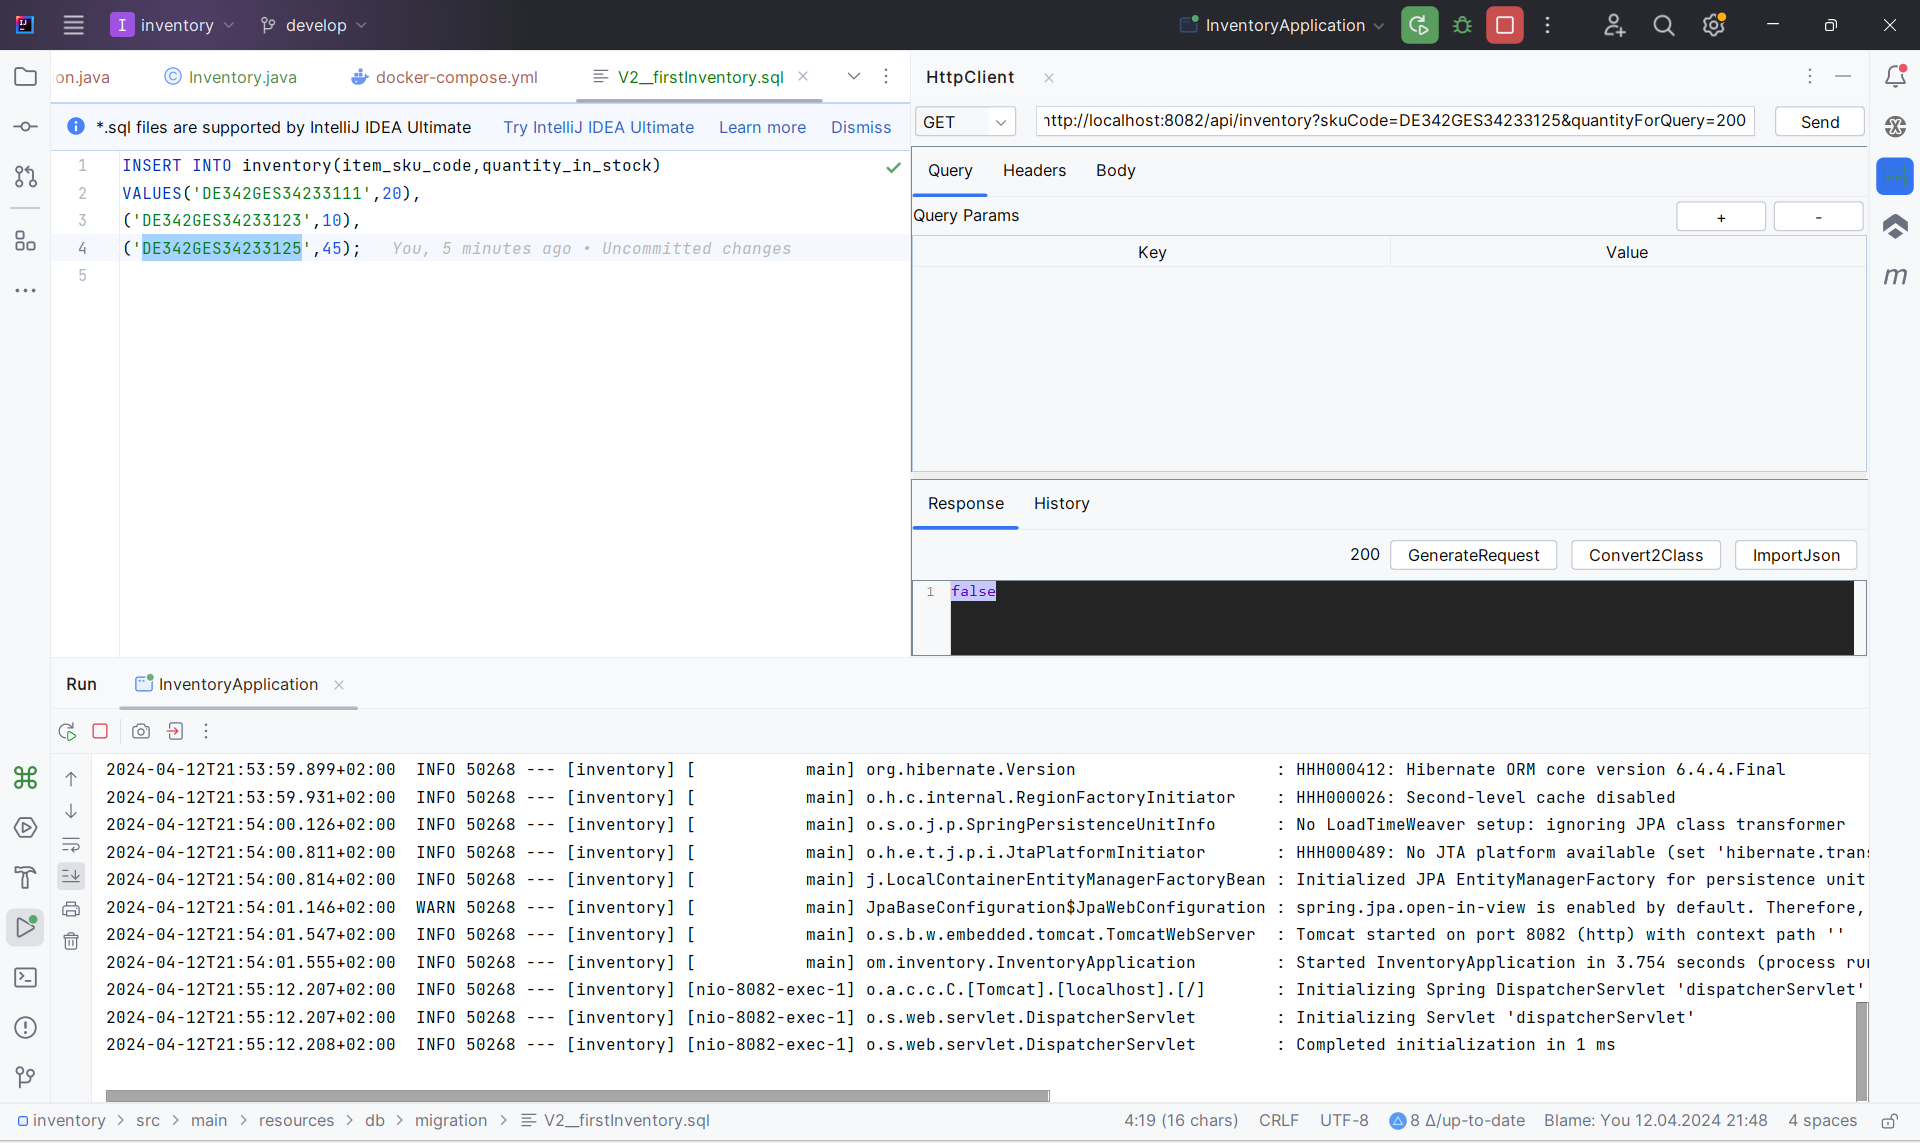Click the ImportJson icon button
This screenshot has width=1920, height=1143.
[x=1796, y=554]
